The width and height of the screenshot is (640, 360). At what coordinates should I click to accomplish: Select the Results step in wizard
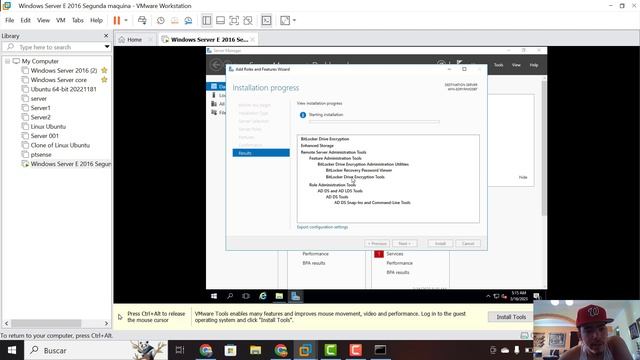(x=261, y=153)
